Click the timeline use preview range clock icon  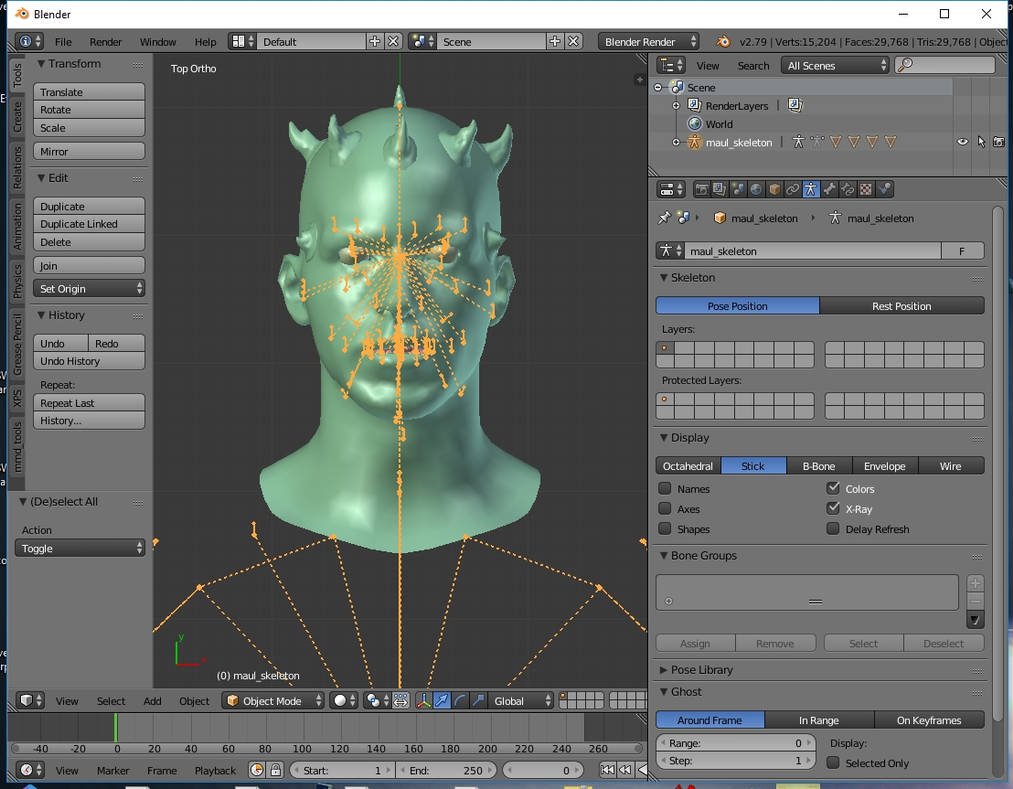coord(257,770)
